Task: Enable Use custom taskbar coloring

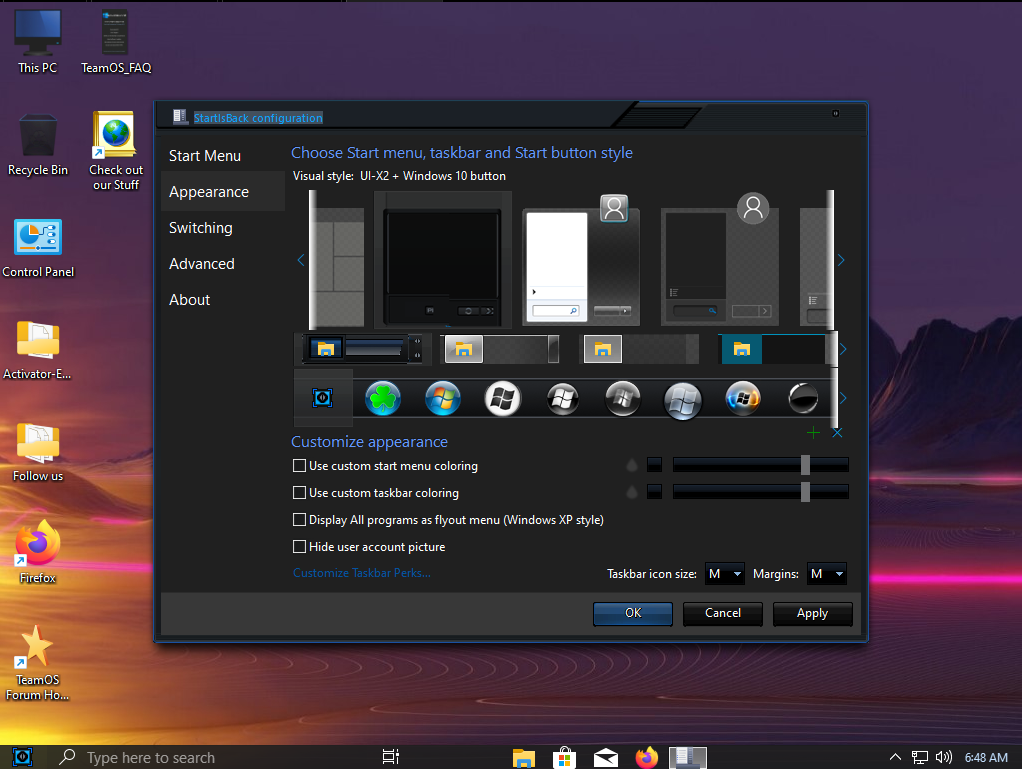Action: tap(299, 493)
